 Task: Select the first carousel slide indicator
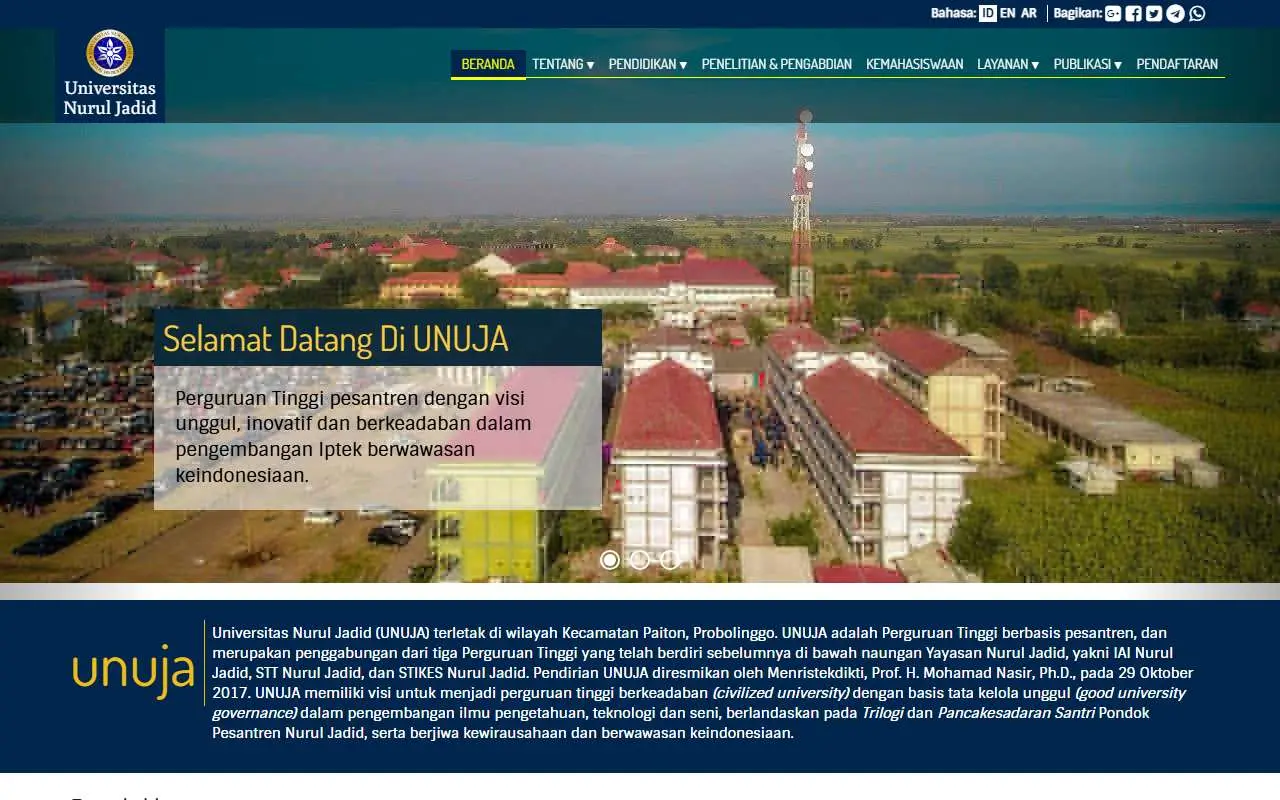click(x=610, y=560)
